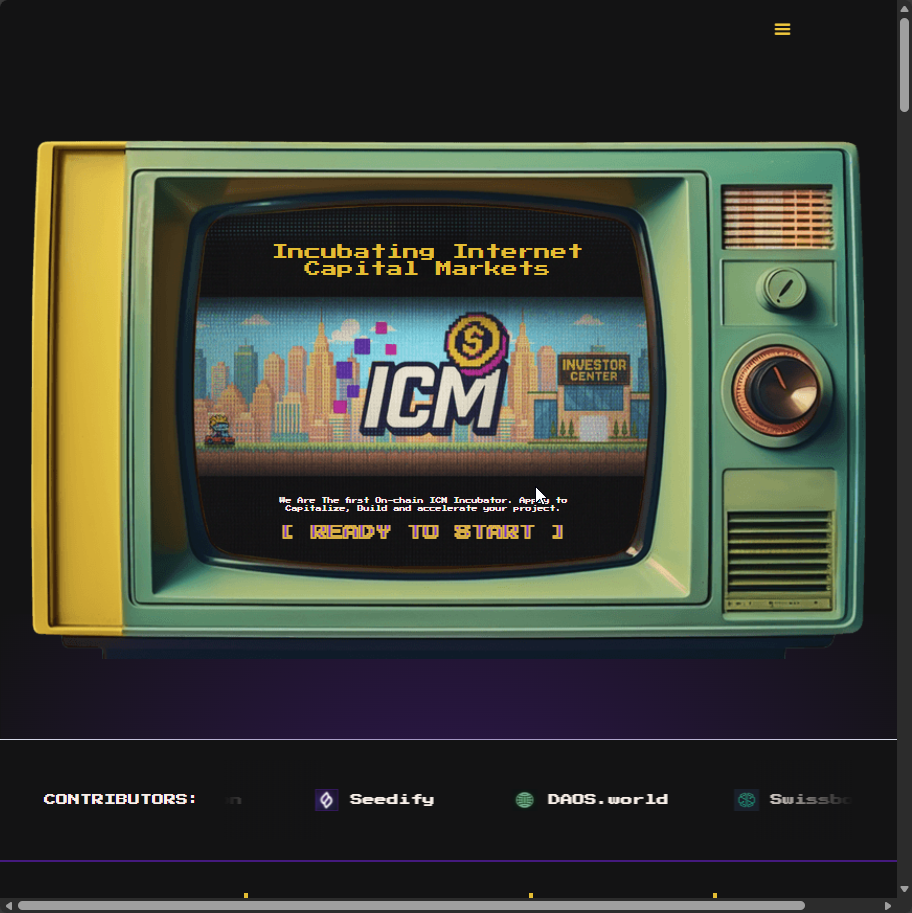
Task: Click the Incubating Internet Capital Markets headline
Action: [x=427, y=260]
